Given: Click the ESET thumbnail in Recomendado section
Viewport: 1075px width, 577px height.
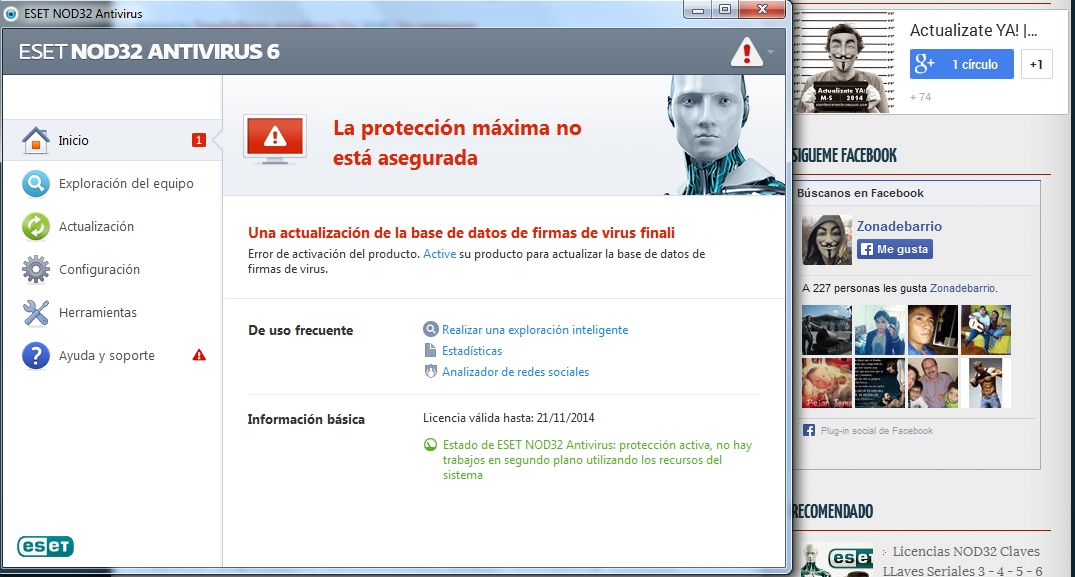Looking at the screenshot, I should click(x=836, y=560).
